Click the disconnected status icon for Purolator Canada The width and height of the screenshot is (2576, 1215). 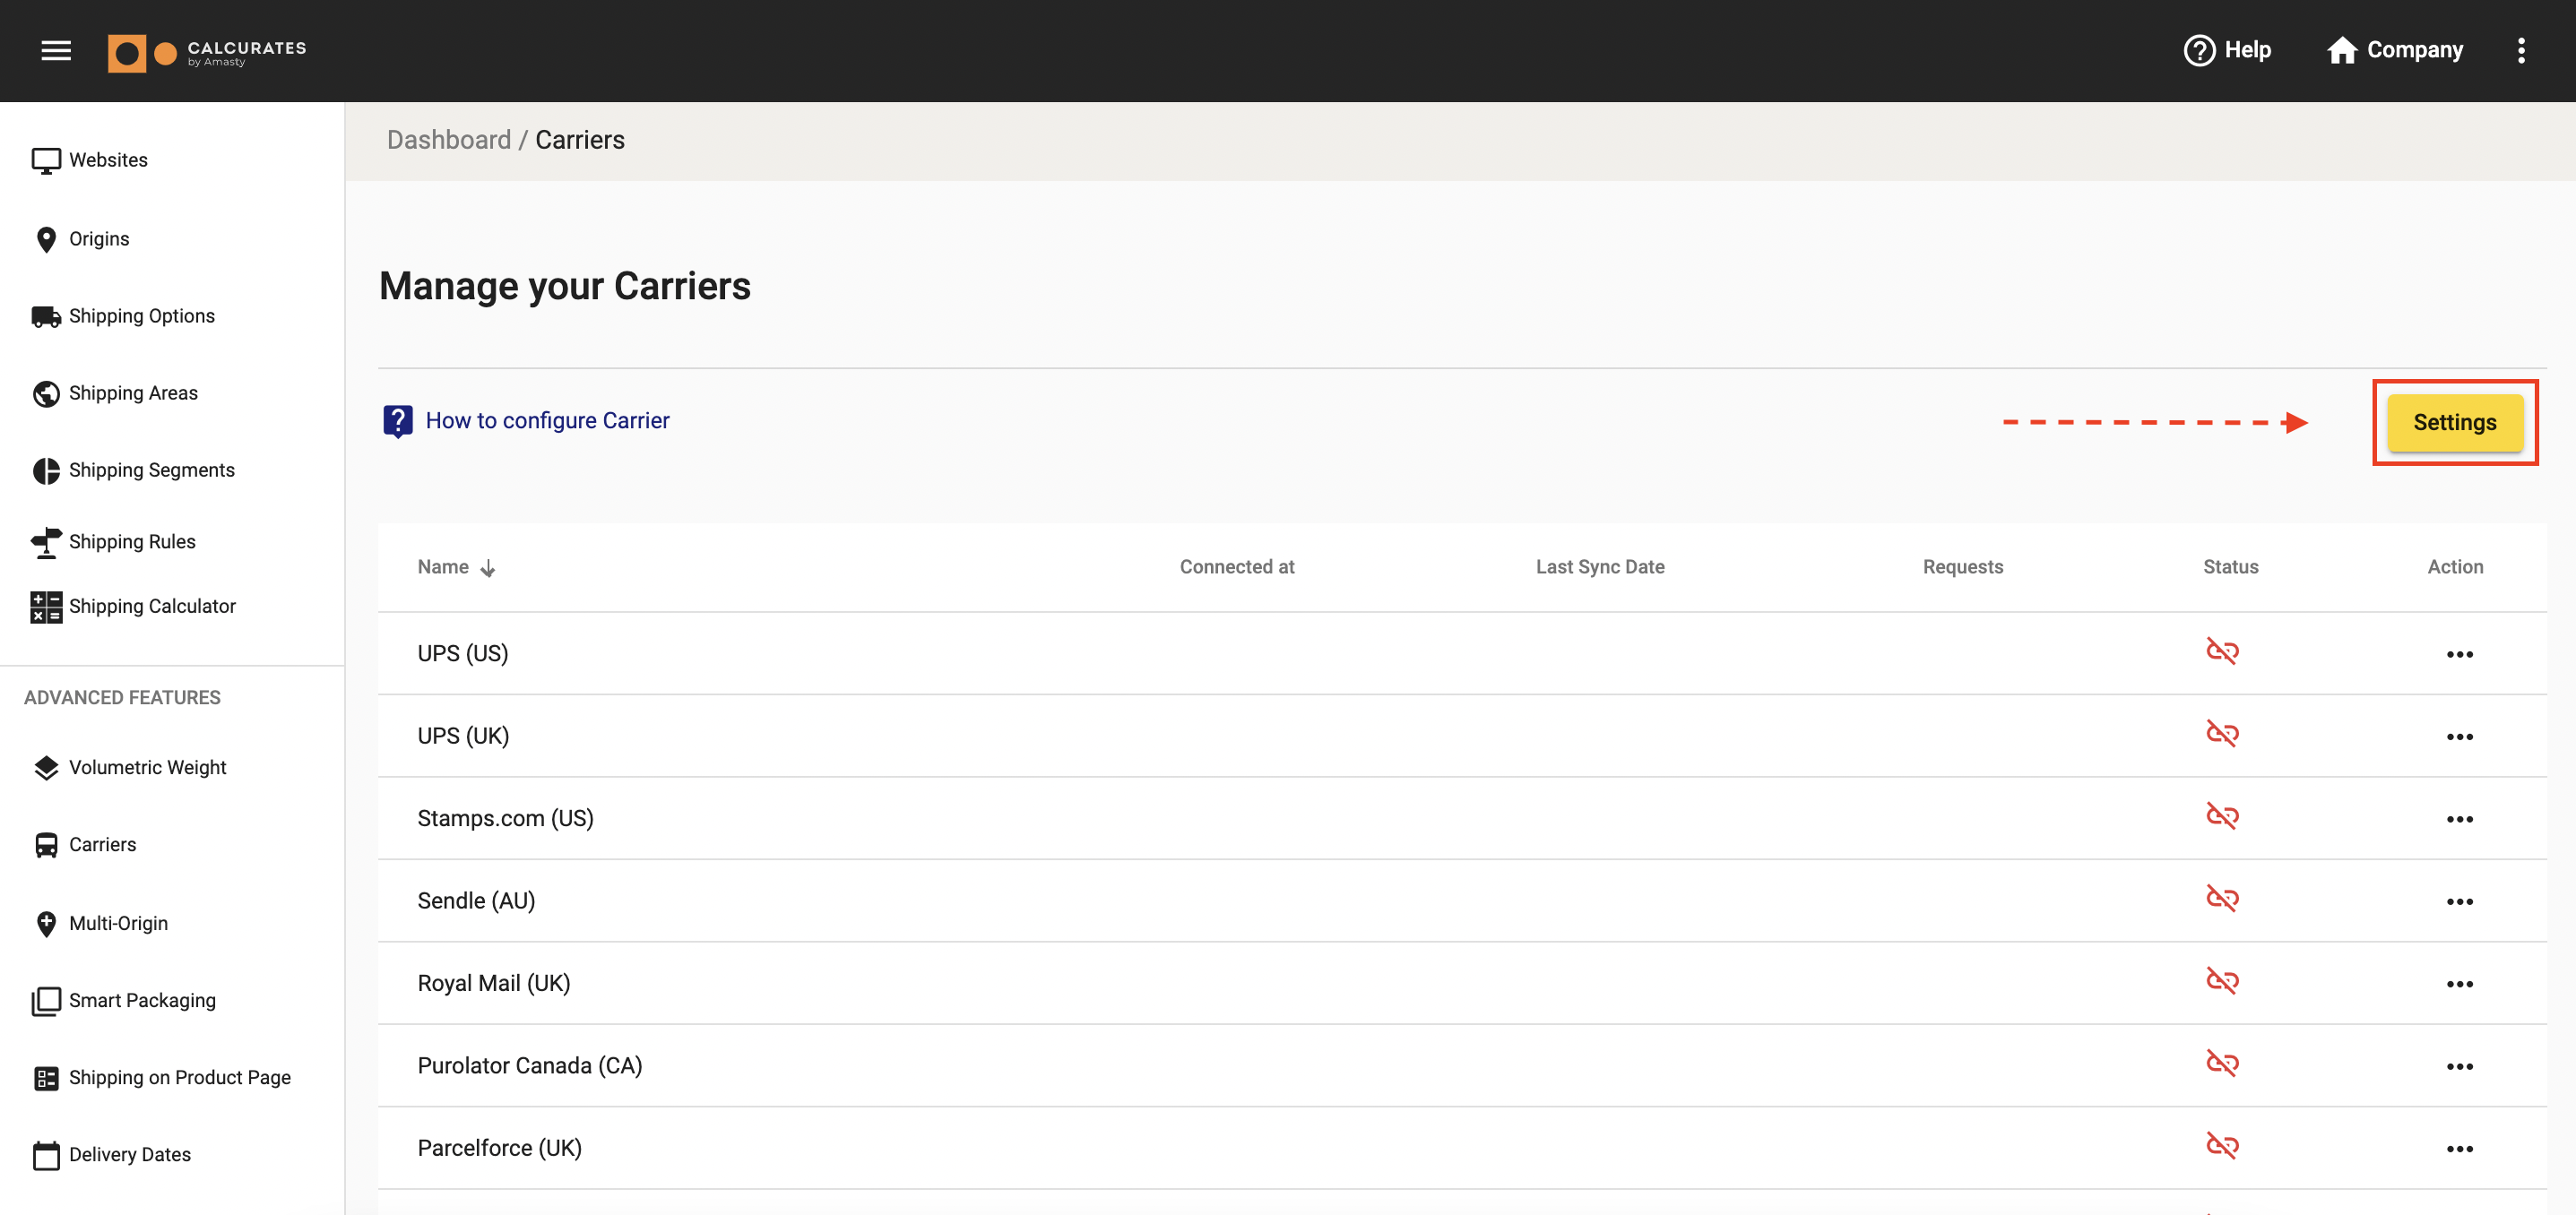2222,1064
